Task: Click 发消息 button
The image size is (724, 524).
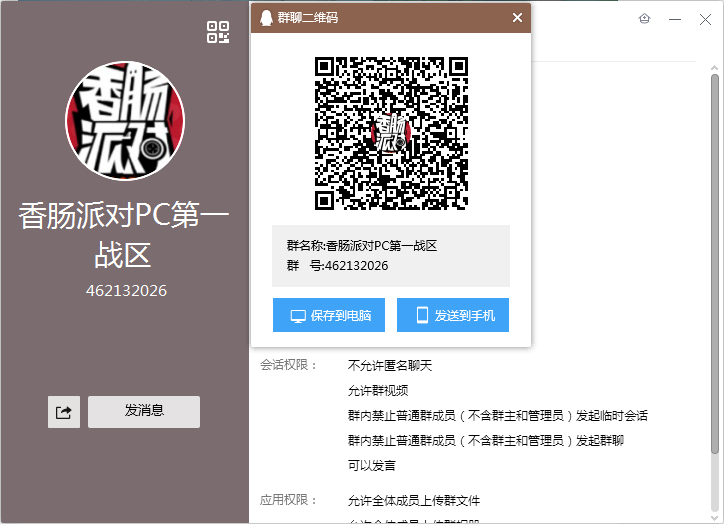Action: point(144,412)
